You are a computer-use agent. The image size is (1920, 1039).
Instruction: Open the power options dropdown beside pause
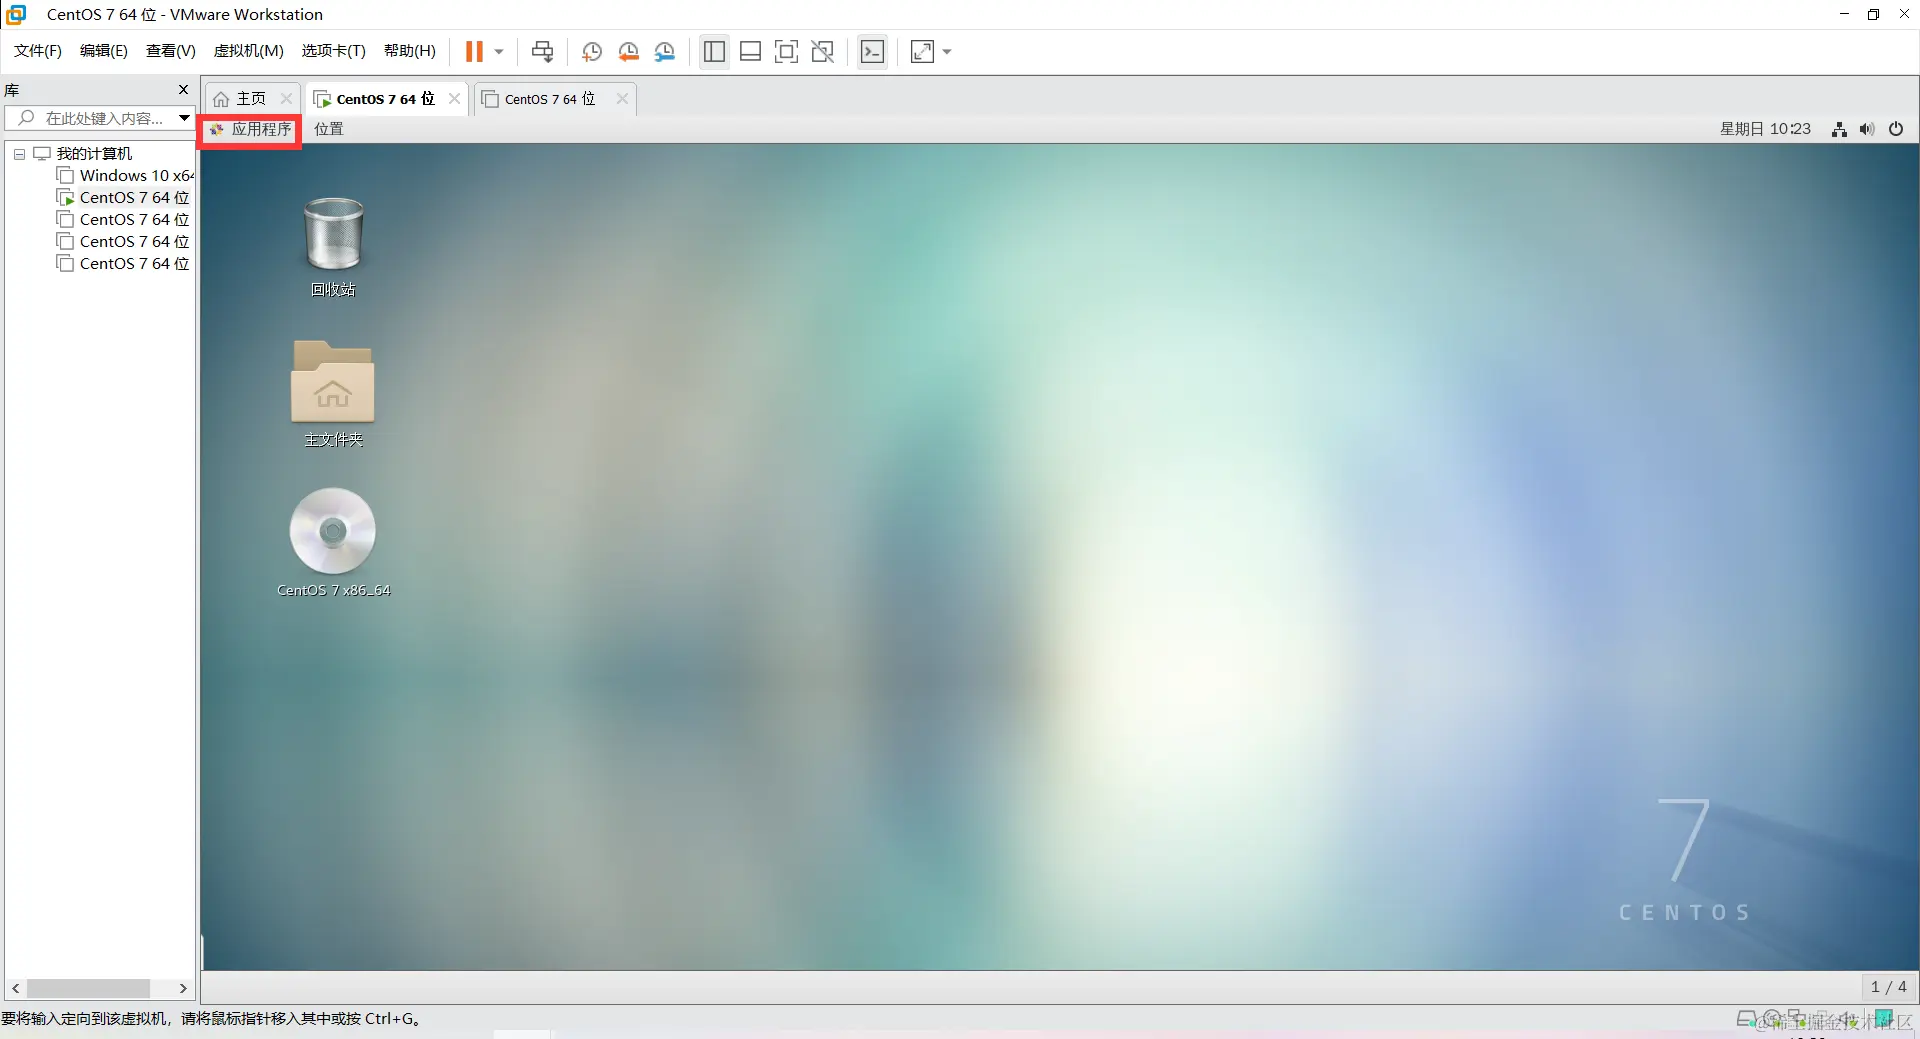click(x=499, y=52)
